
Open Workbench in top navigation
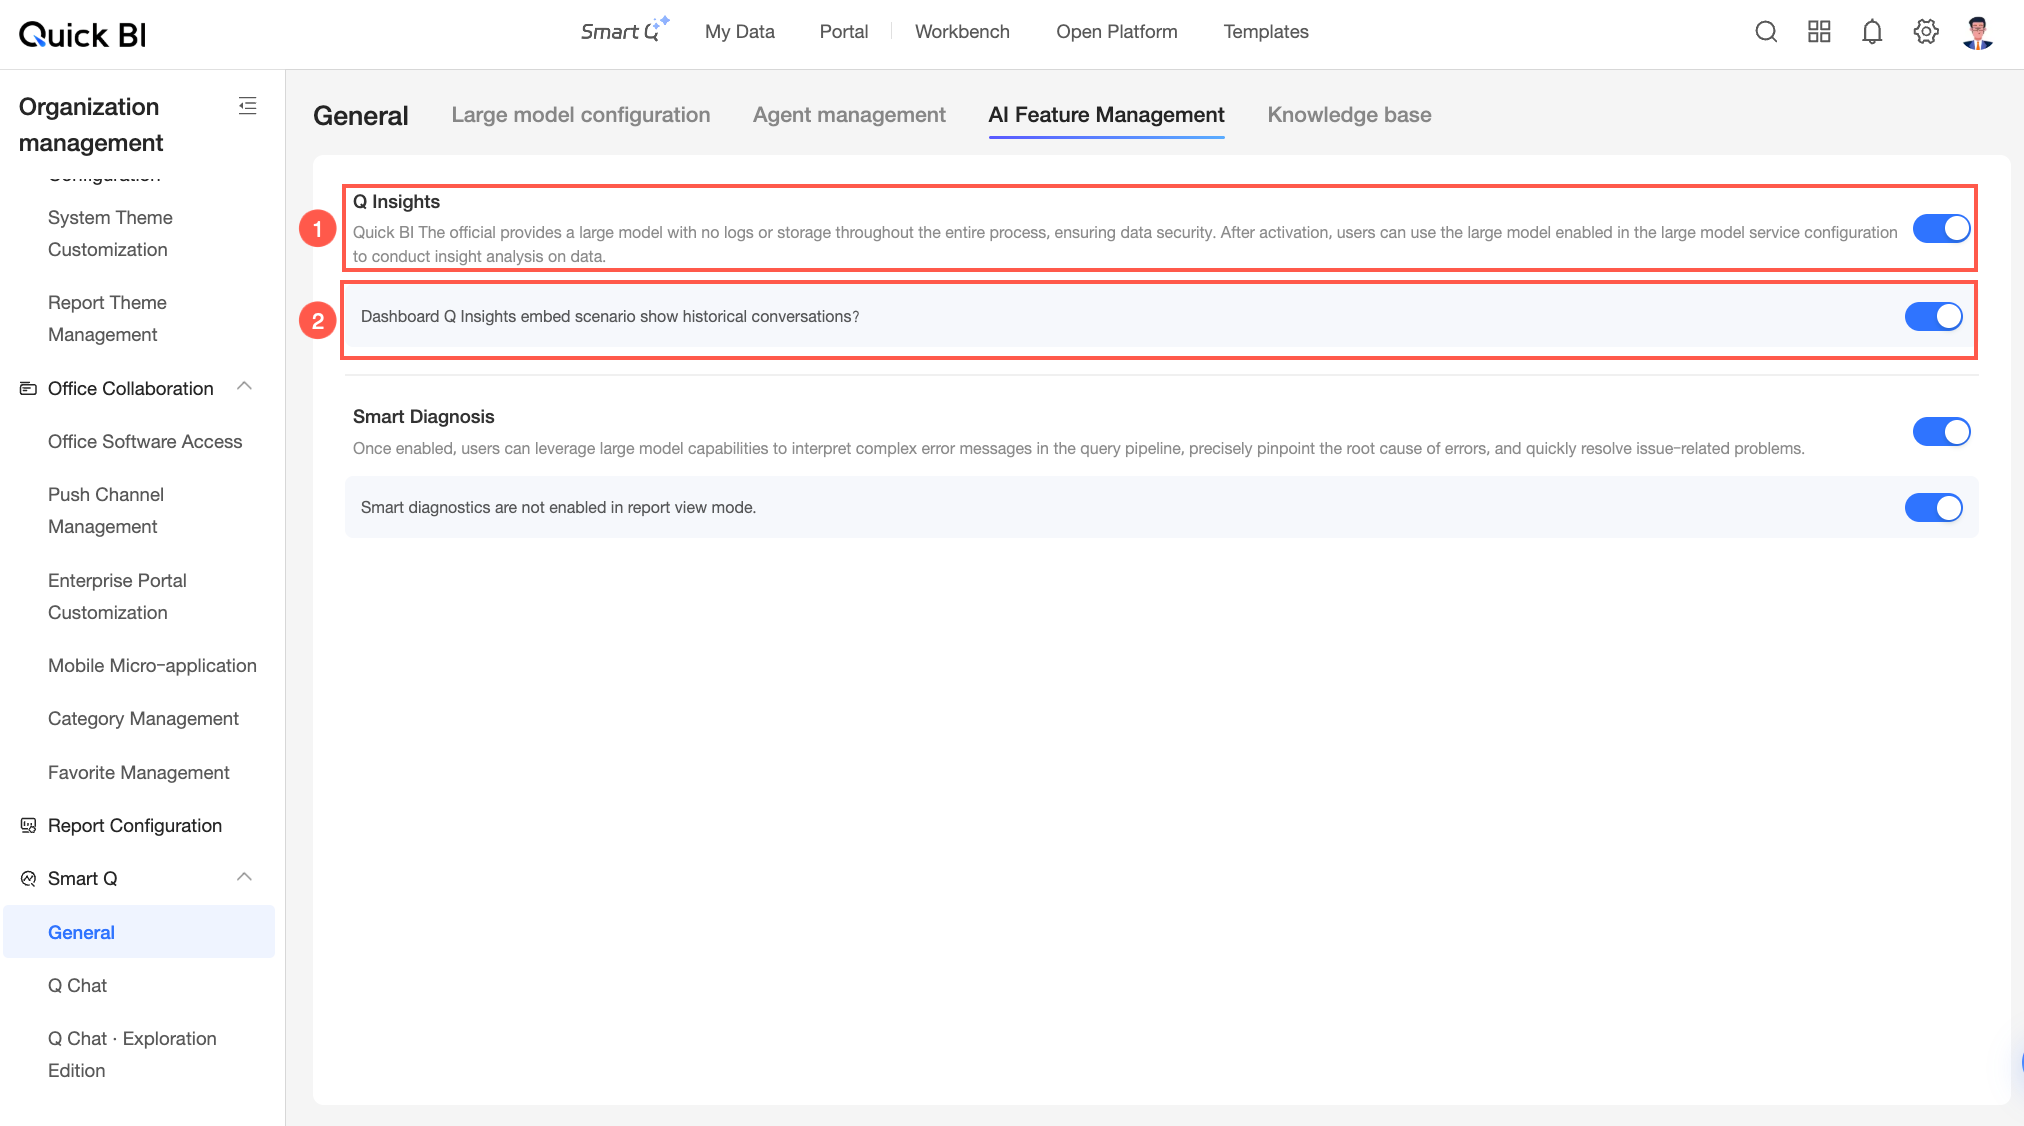point(962,32)
